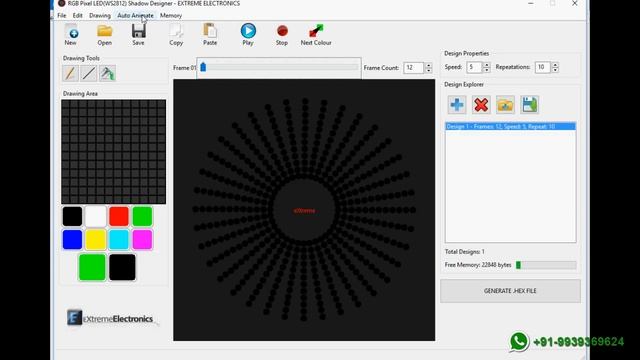
Task: Click the Free Memory progress bar
Action: click(546, 265)
